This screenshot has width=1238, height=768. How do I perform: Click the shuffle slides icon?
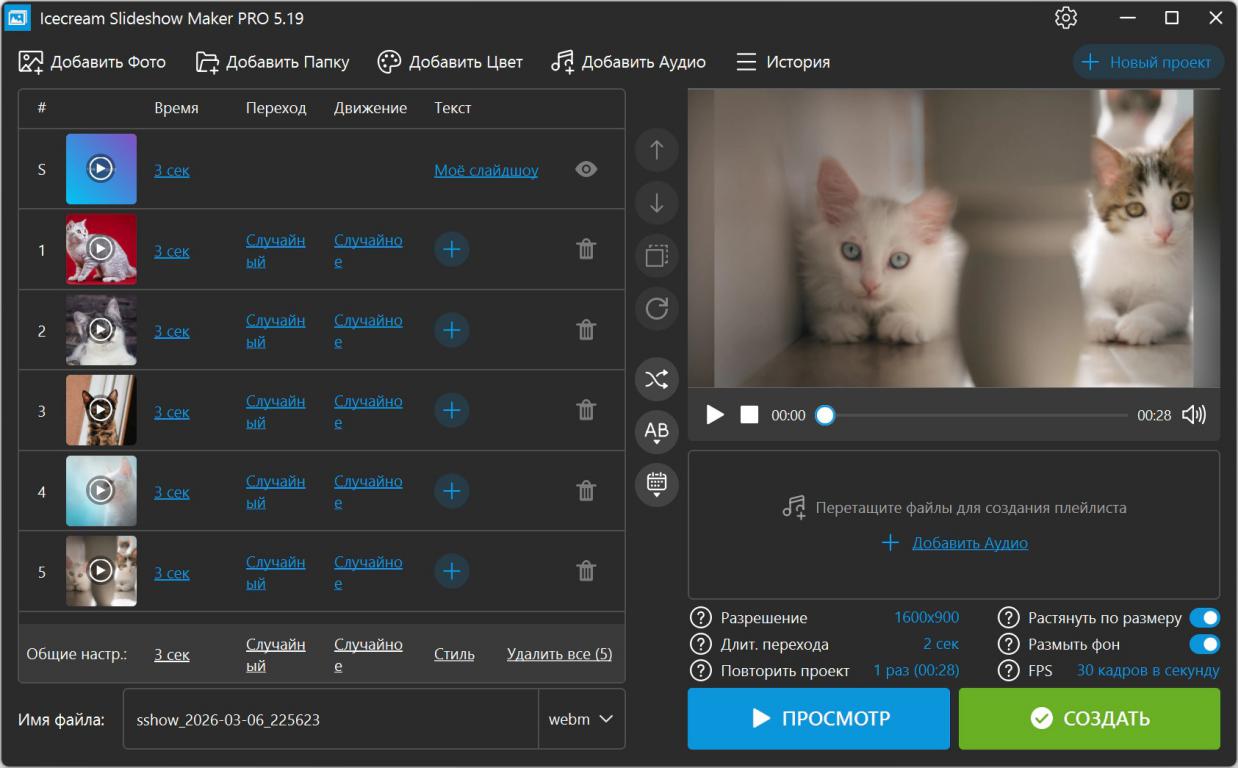(x=656, y=379)
